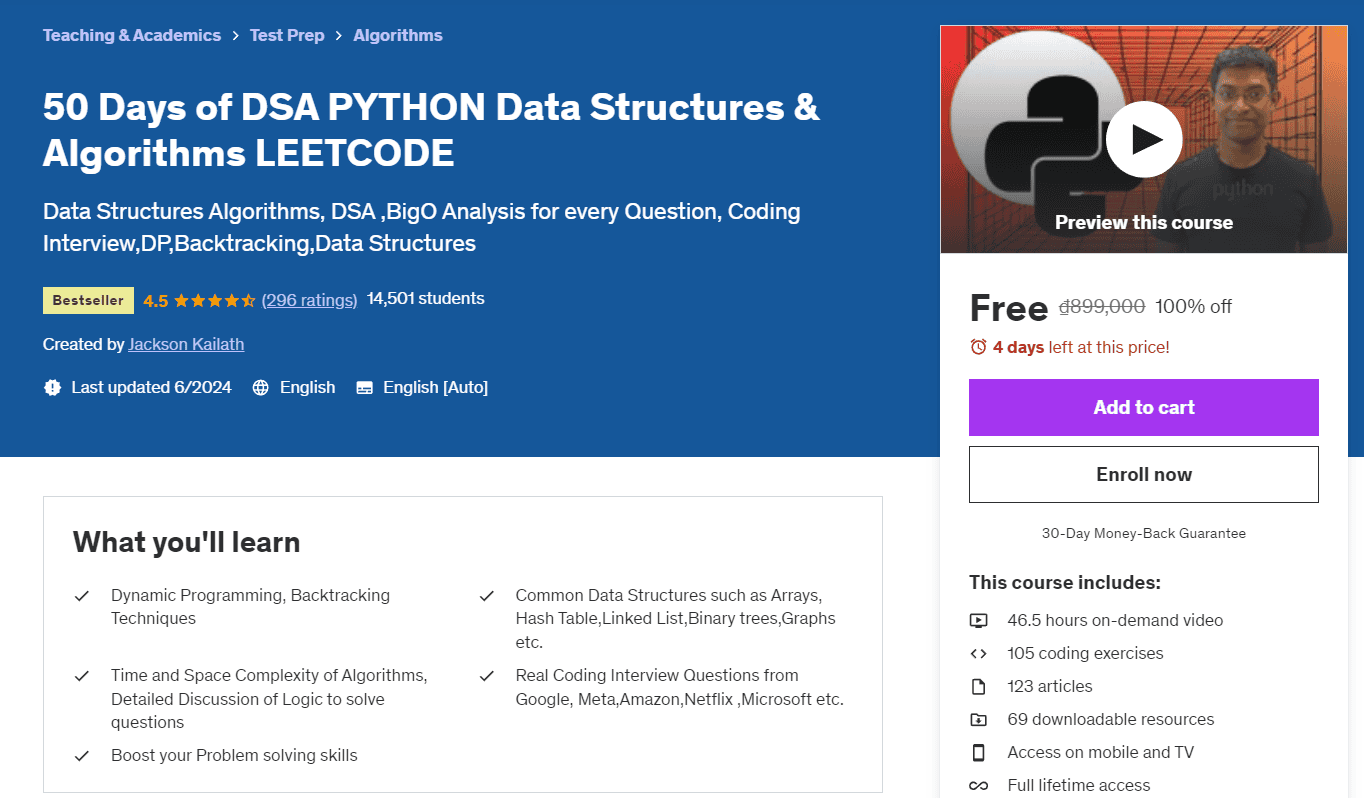The image size is (1364, 798).
Task: Click the checkmark beside Dynamic Programming
Action: [x=82, y=596]
